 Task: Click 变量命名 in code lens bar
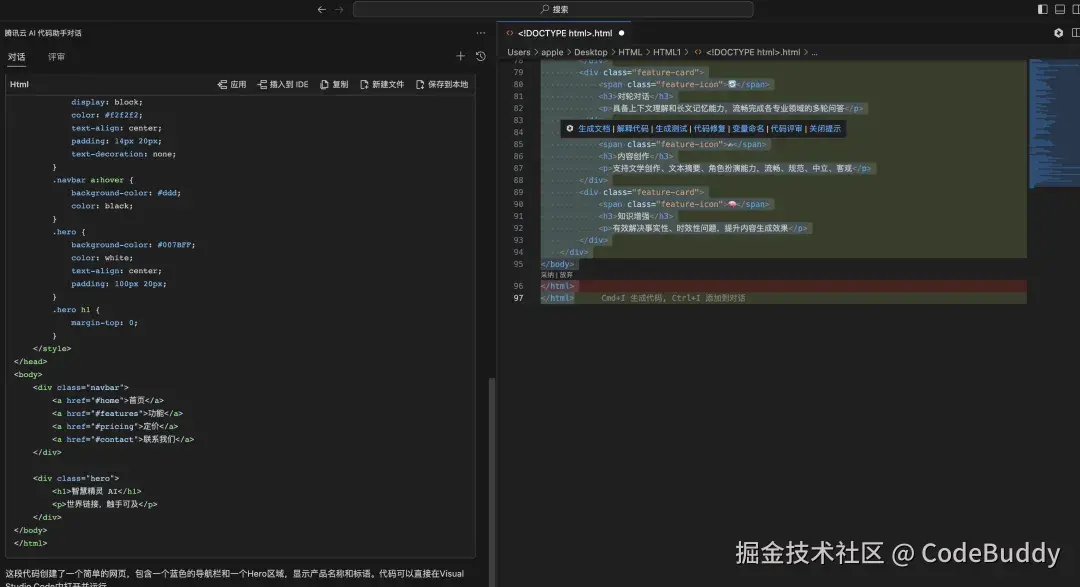(x=748, y=129)
